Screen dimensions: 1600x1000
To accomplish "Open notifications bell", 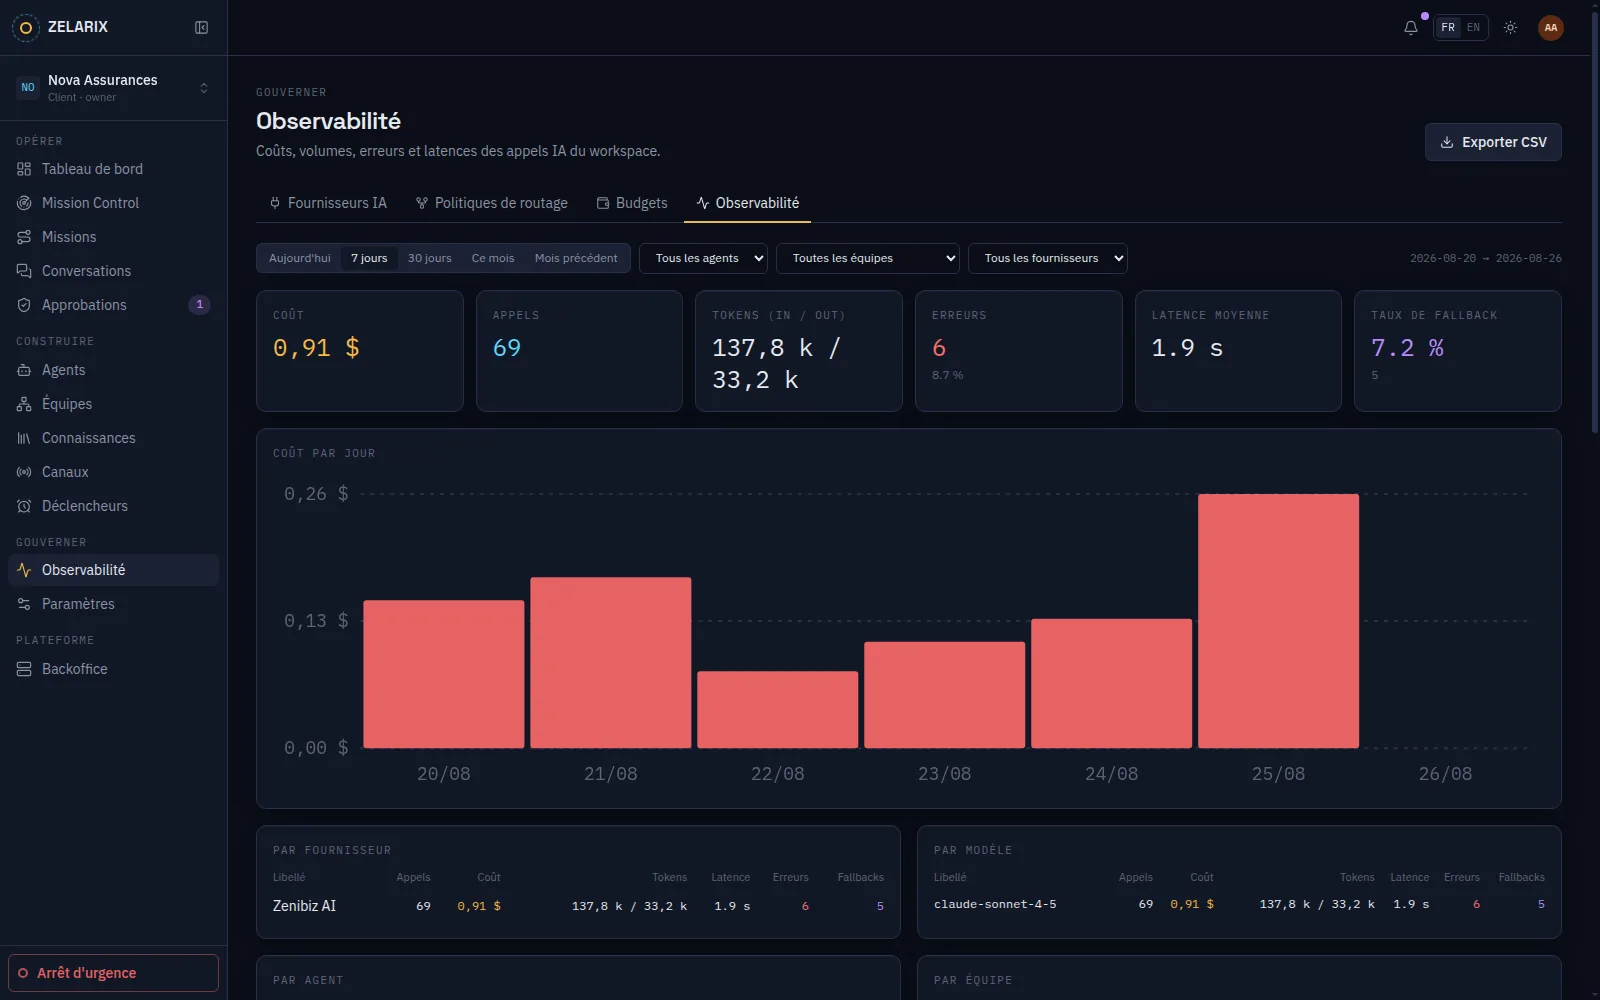I will point(1411,28).
